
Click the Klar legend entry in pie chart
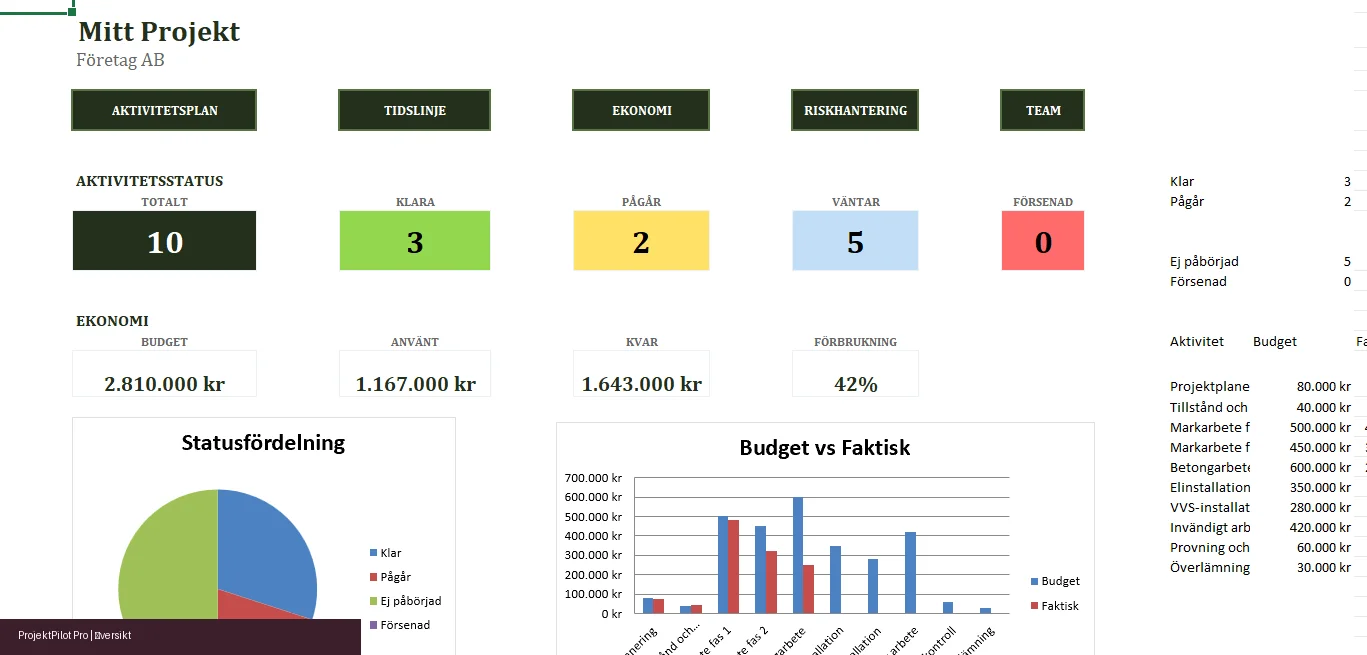pyautogui.click(x=386, y=553)
